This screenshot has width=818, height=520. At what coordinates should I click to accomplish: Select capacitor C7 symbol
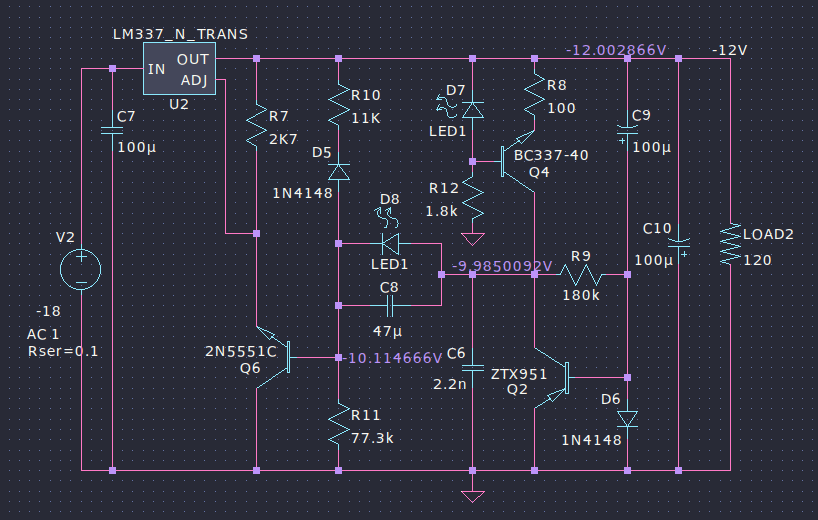[112, 130]
